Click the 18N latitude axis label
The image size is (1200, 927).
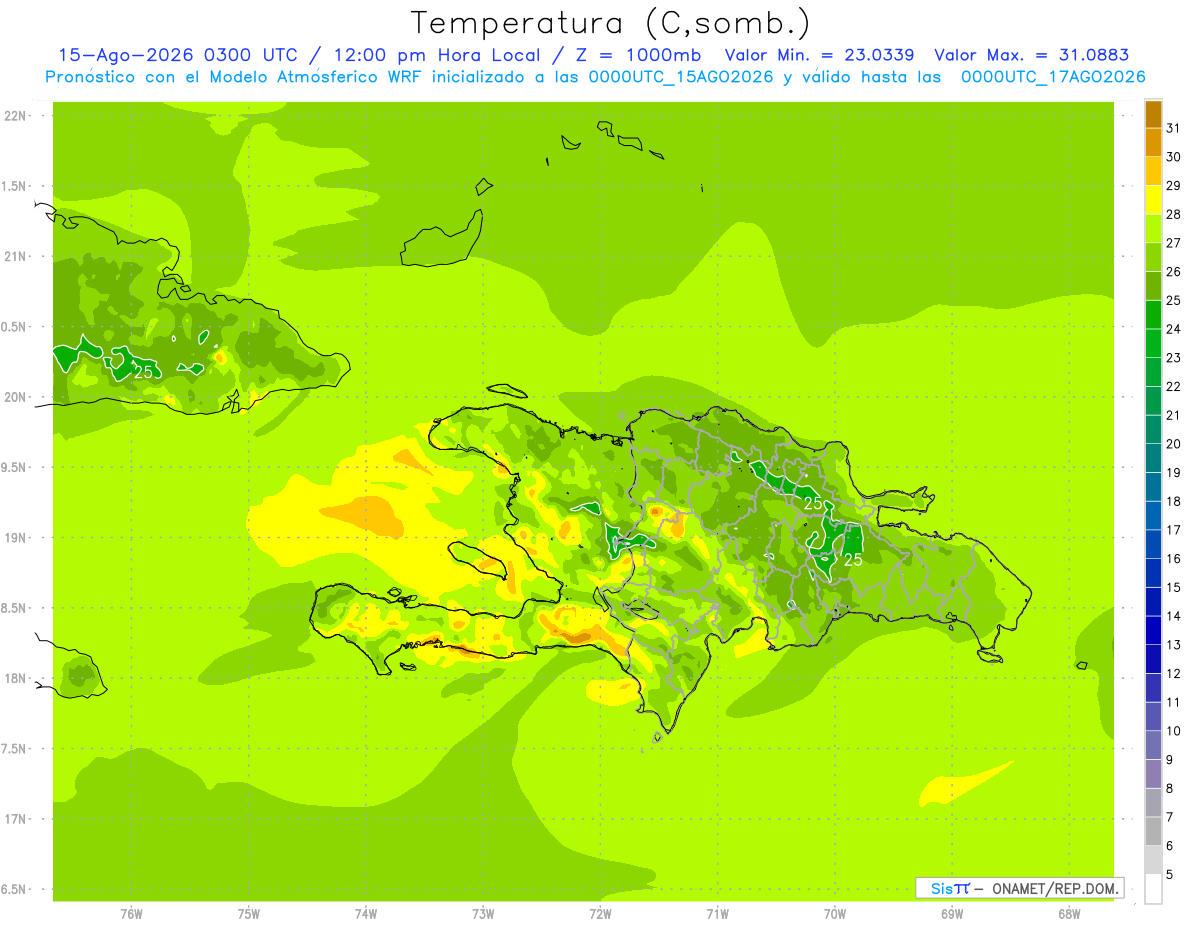pos(15,679)
